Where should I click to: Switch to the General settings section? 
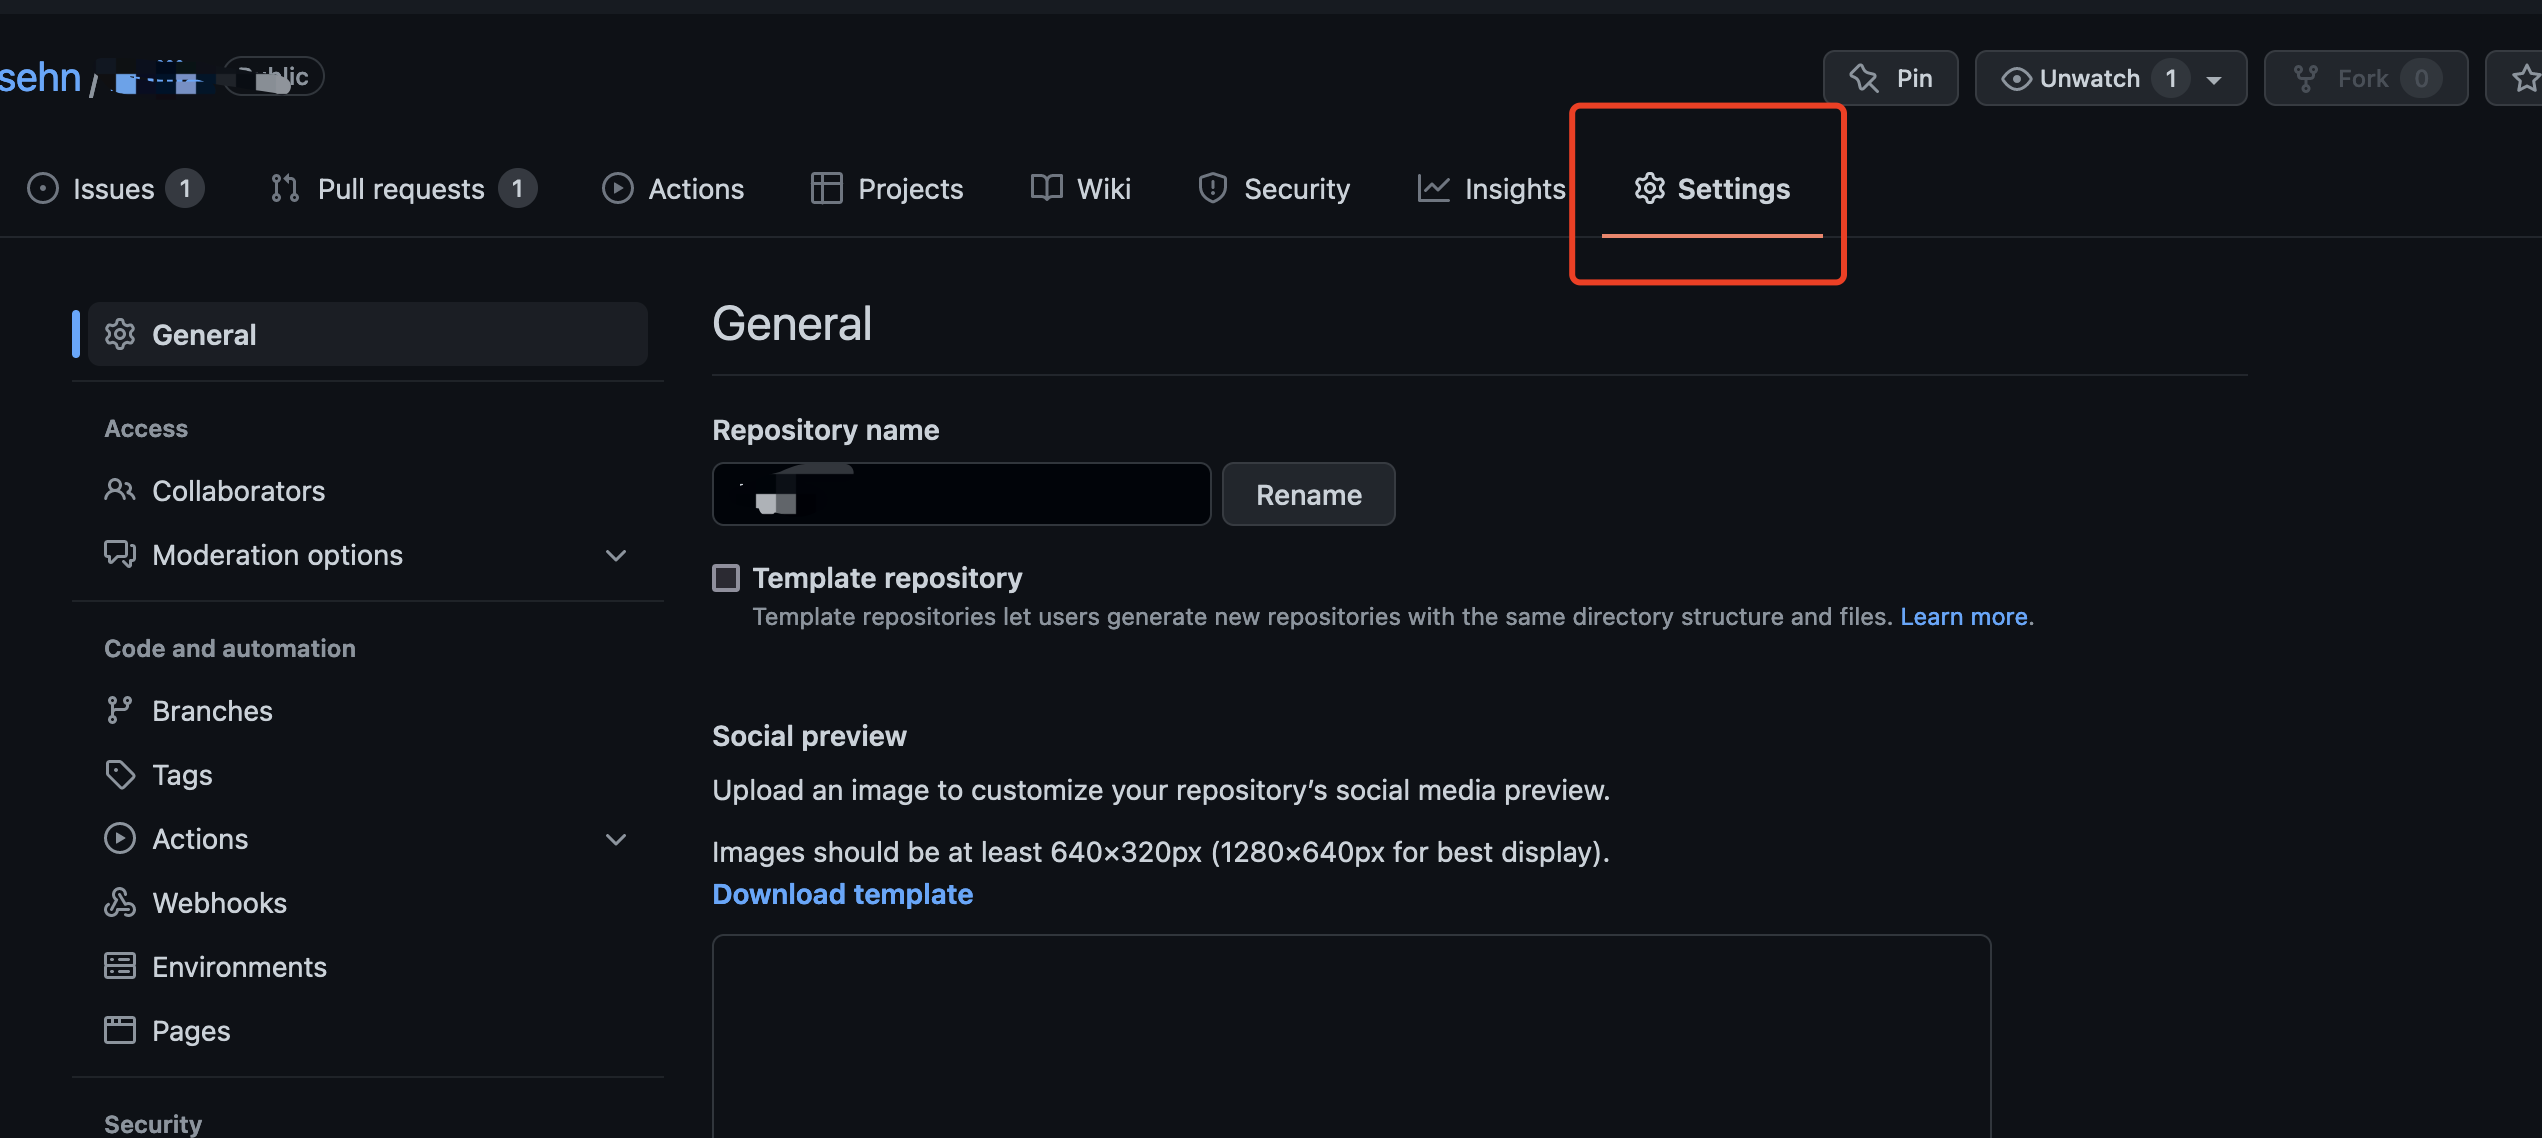[204, 334]
